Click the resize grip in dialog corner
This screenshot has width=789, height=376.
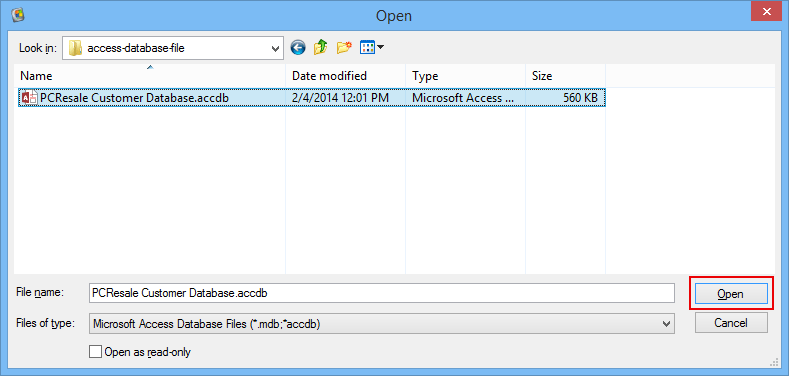[x=773, y=362]
